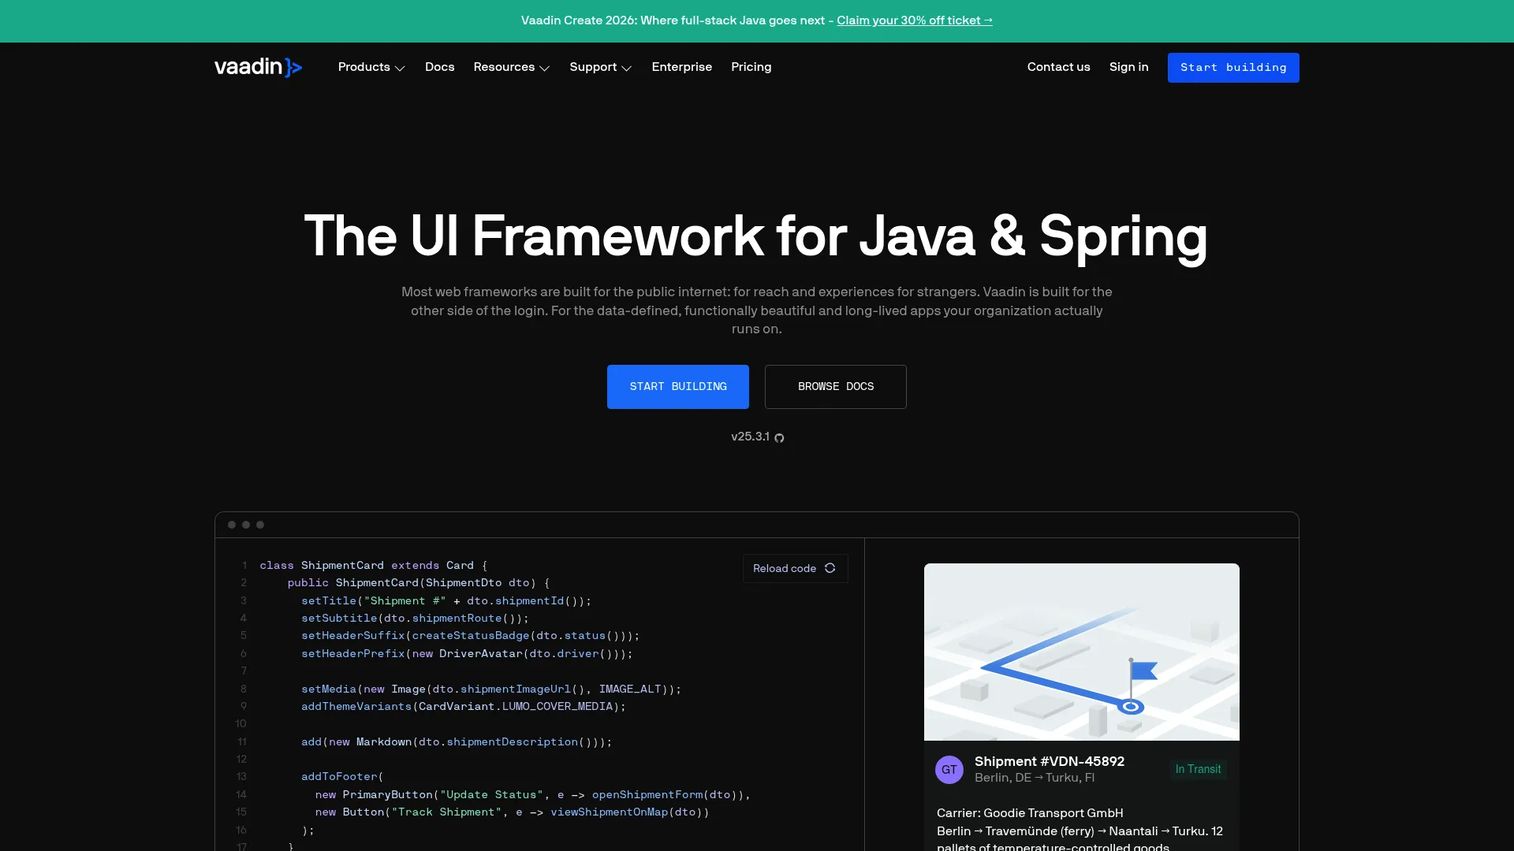The width and height of the screenshot is (1514, 851).
Task: Open the Pricing page
Action: click(x=751, y=67)
